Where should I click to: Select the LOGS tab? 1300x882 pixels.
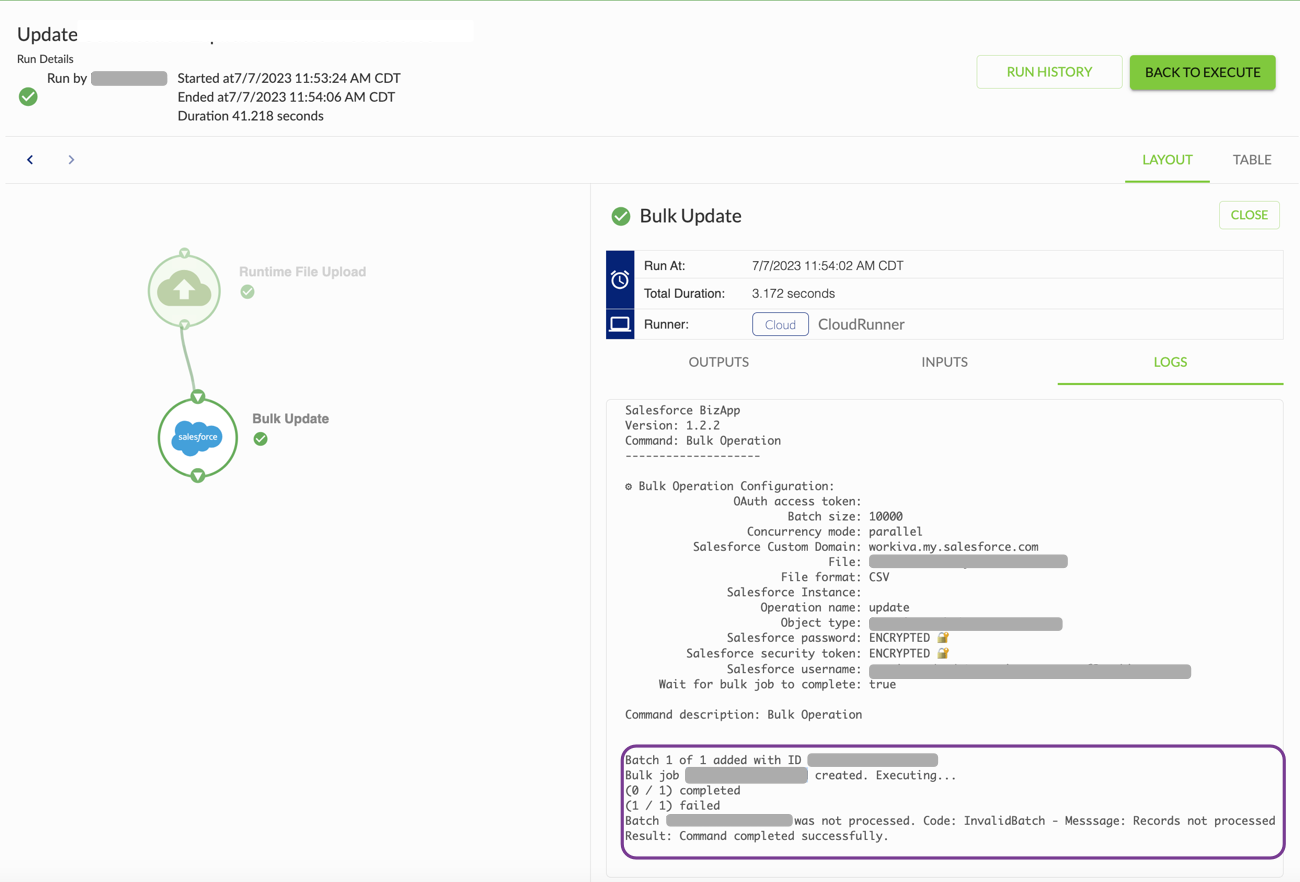point(1170,362)
